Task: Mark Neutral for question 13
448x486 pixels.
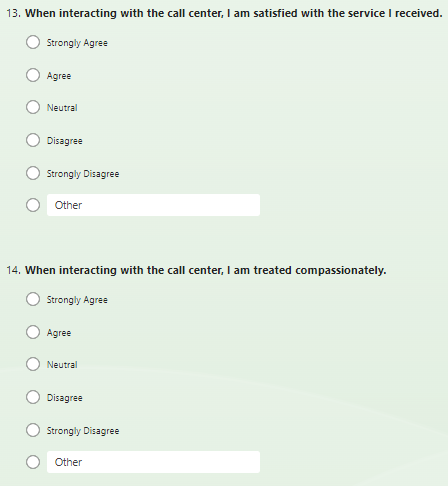Action: tap(33, 107)
